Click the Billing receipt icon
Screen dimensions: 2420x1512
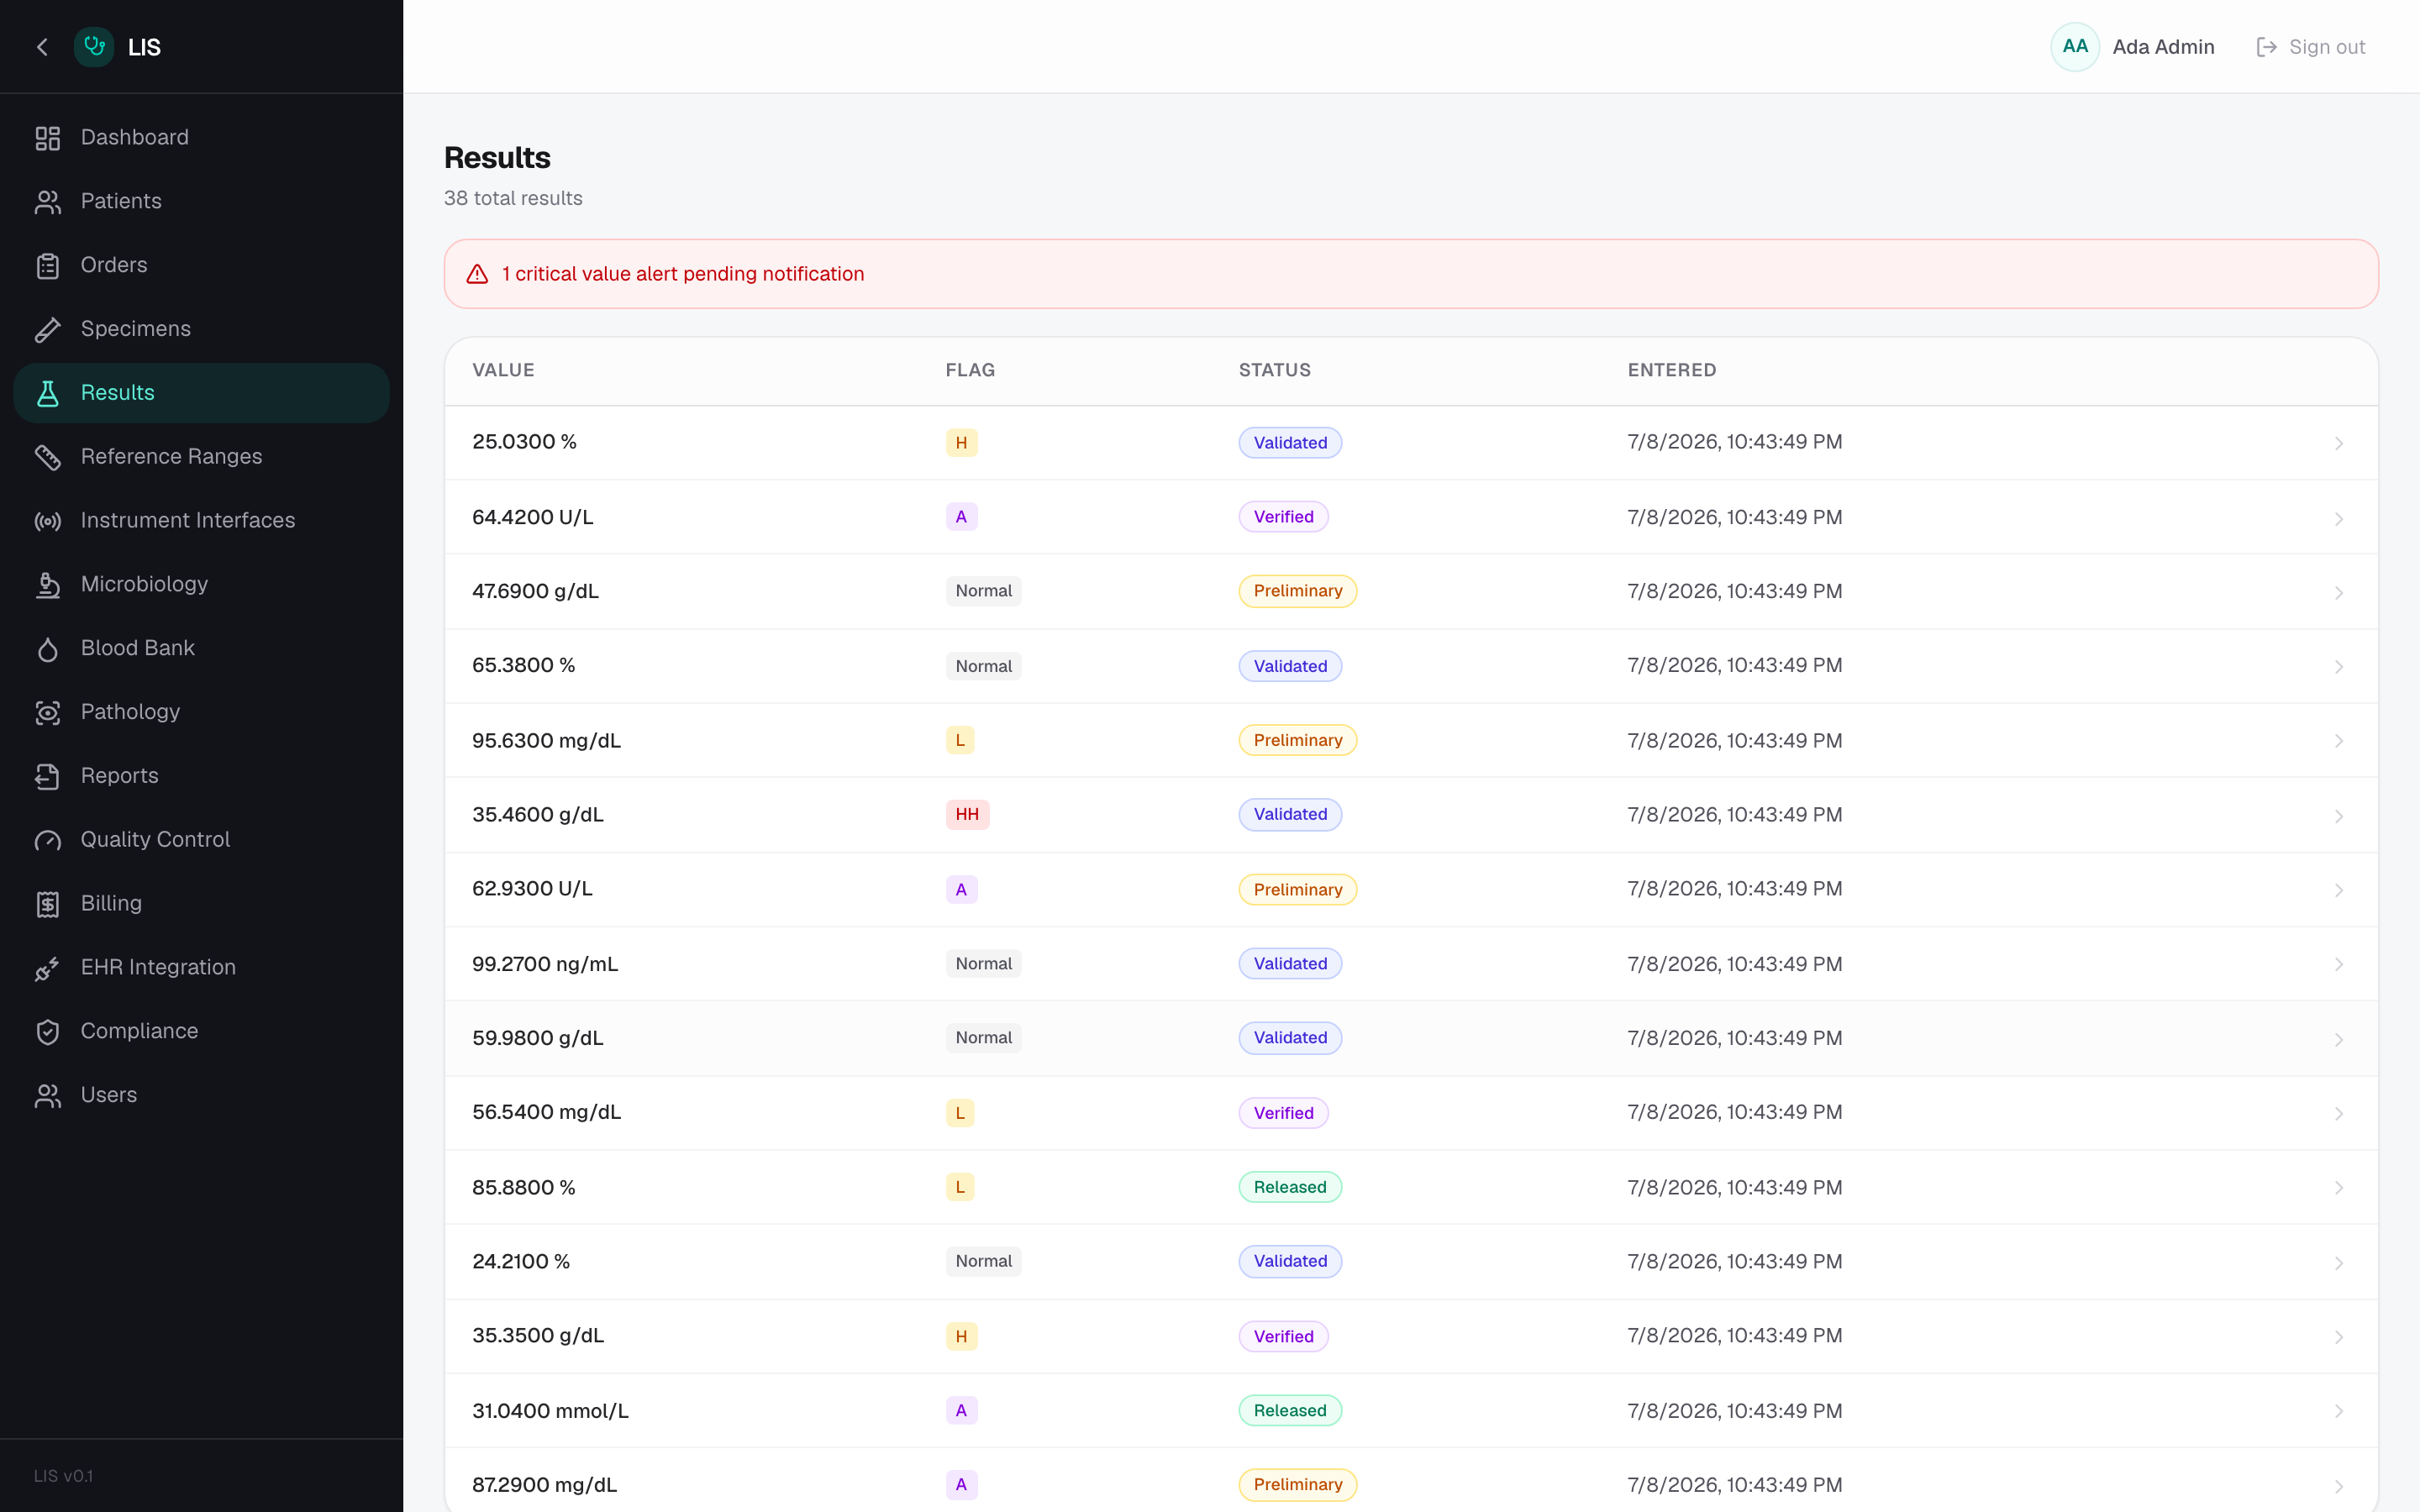[x=48, y=904]
